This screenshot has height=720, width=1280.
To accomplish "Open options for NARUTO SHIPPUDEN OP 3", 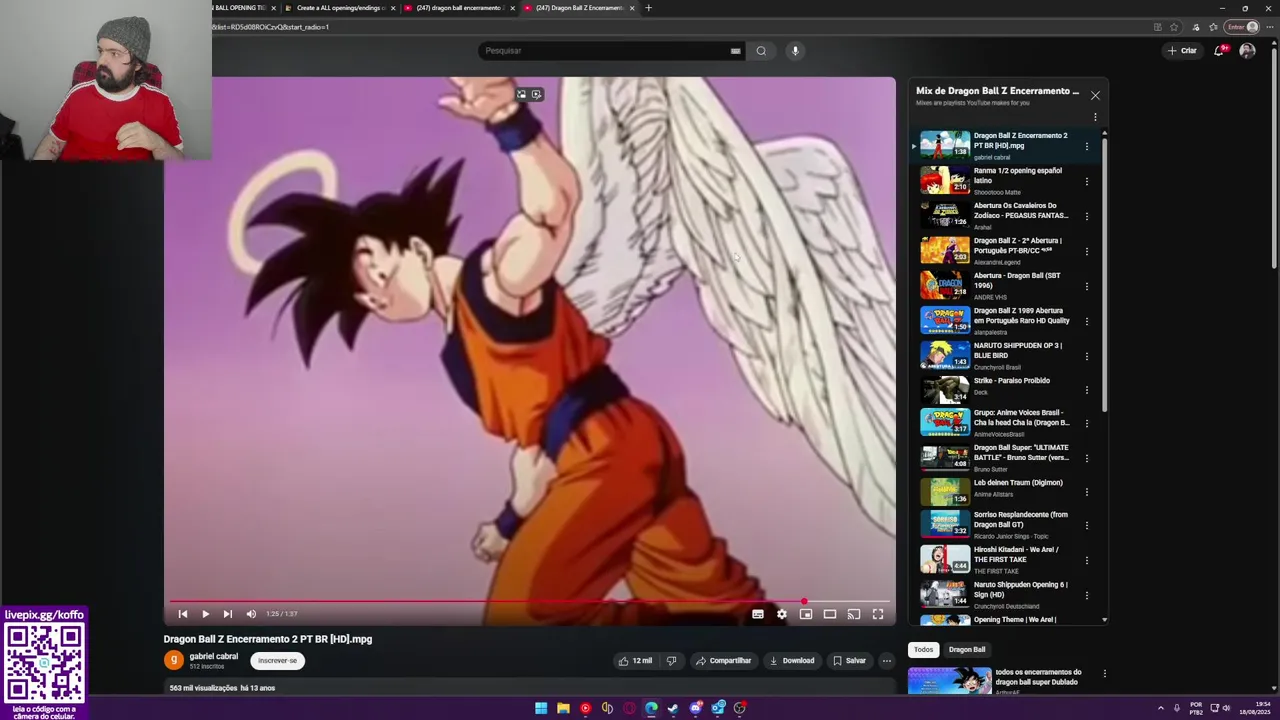I will [x=1087, y=356].
